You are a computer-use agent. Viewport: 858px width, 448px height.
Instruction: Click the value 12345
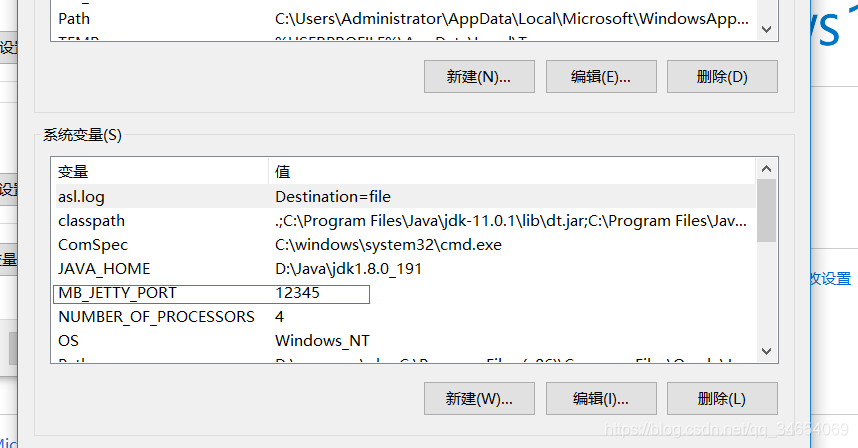[297, 293]
